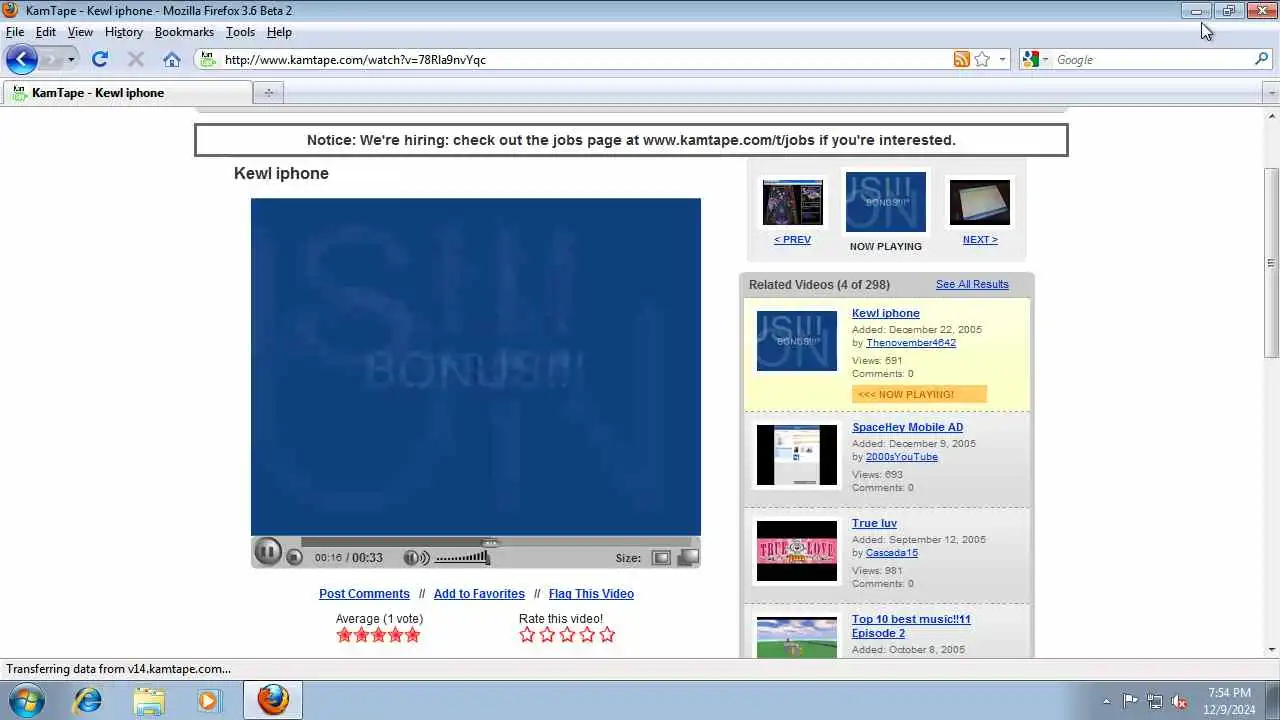1280x720 pixels.
Task: Click the Google search input field
Action: [1152, 59]
